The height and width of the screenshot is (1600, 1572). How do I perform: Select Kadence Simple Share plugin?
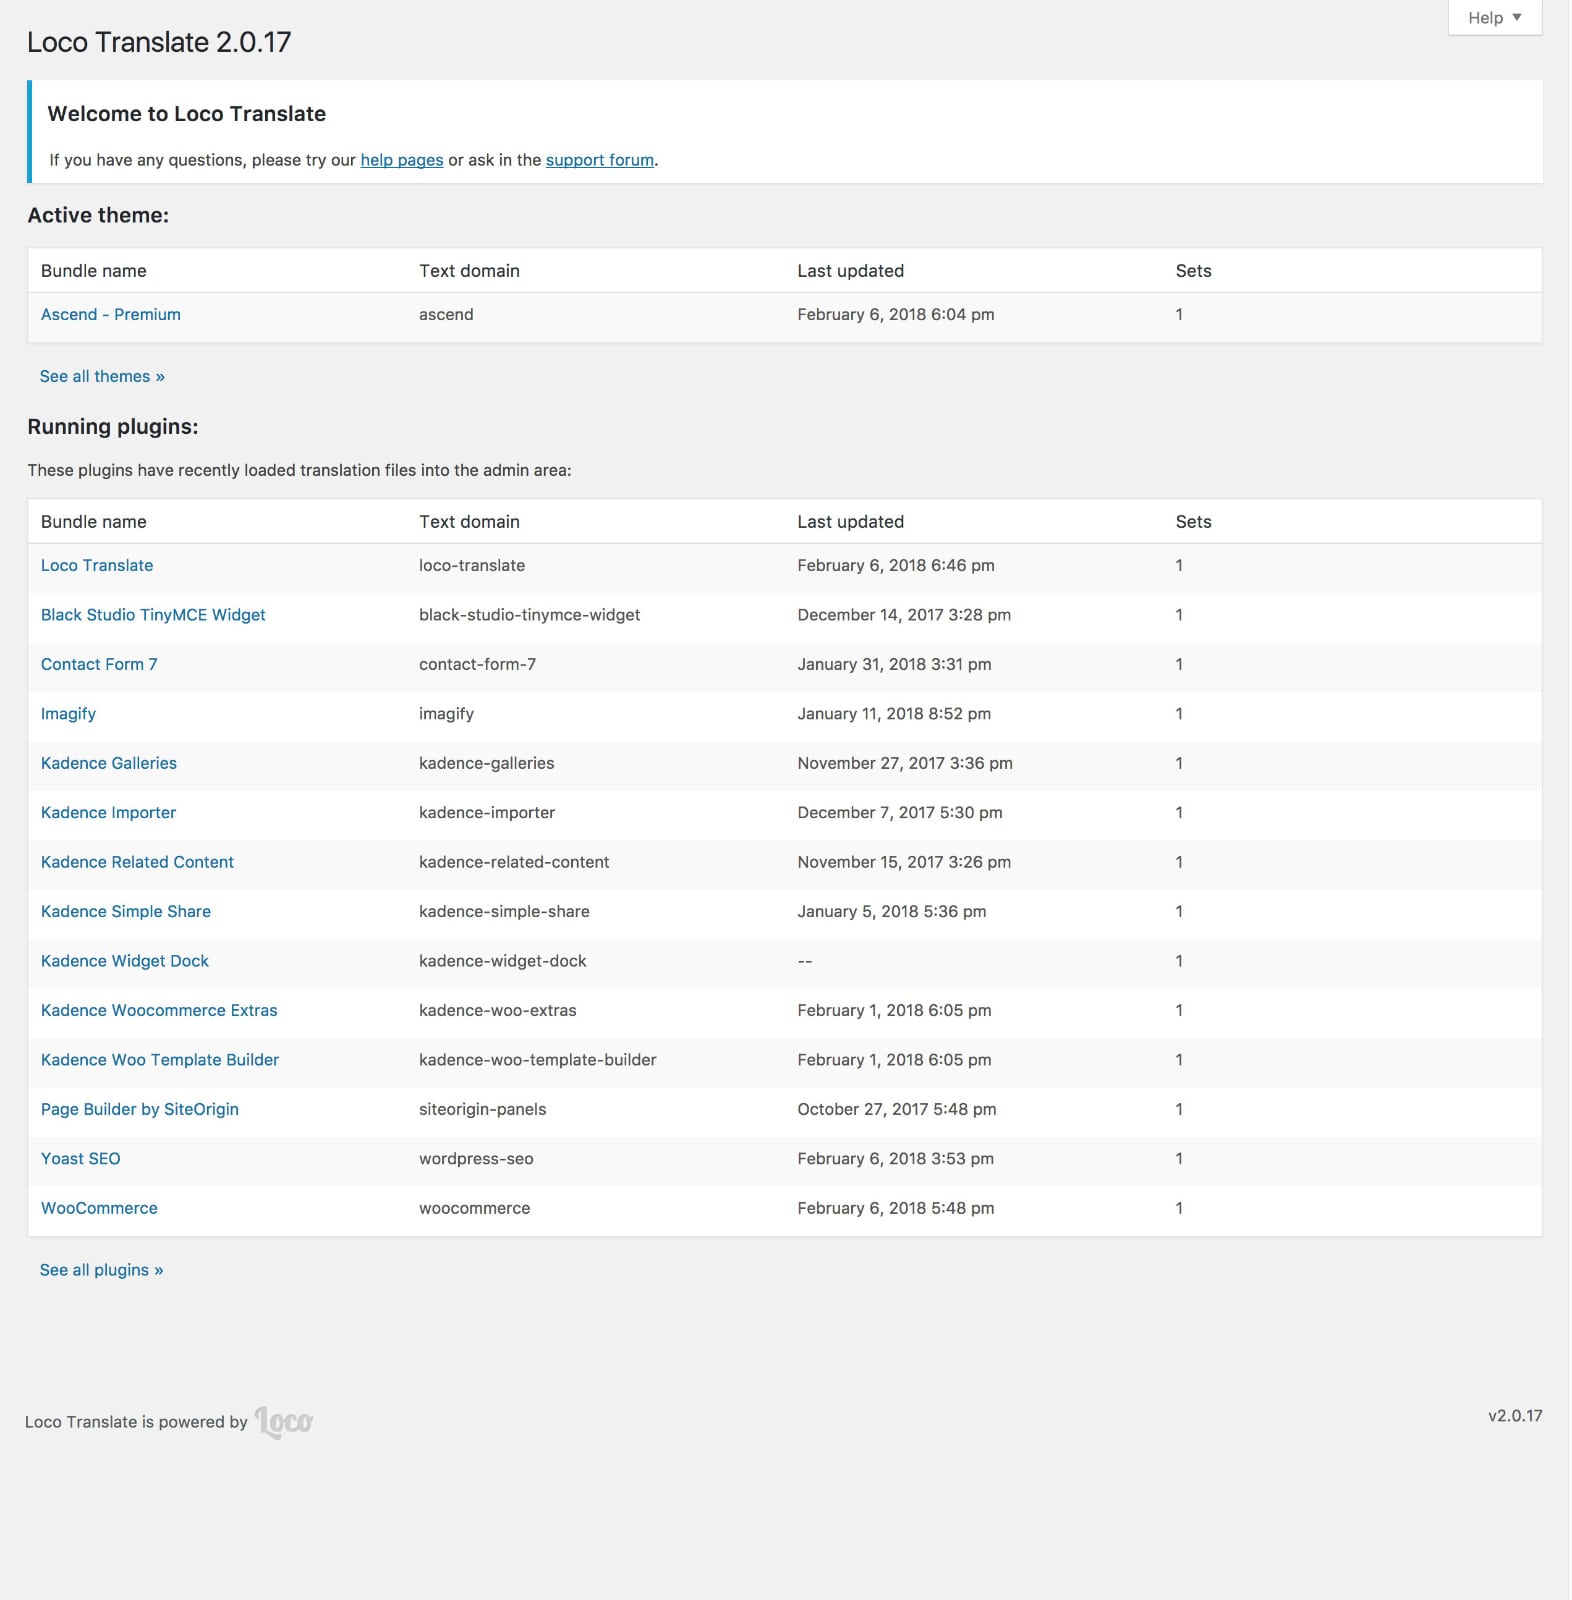[x=125, y=911]
